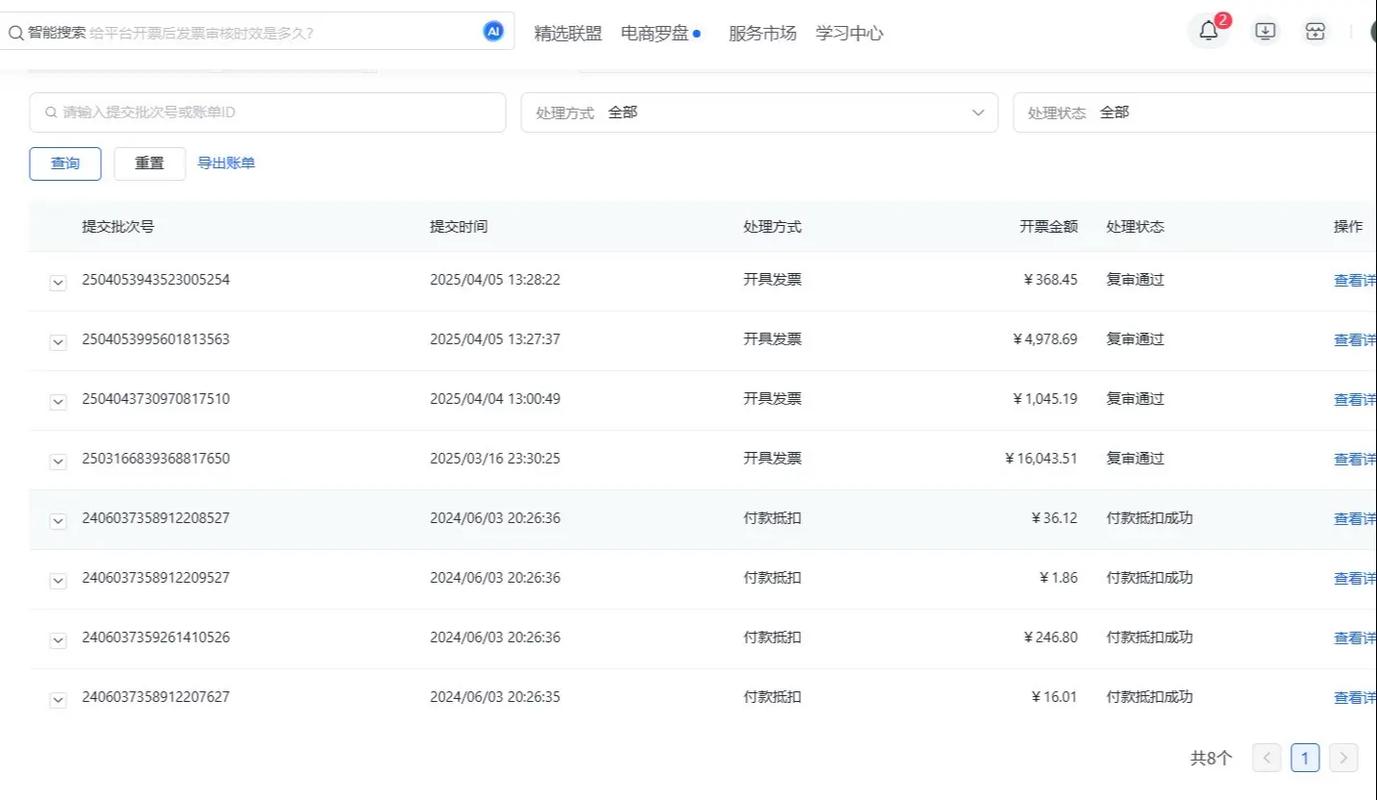Open the notifications bell with badge 2
Screen dimensions: 1377x800
click(1207, 30)
